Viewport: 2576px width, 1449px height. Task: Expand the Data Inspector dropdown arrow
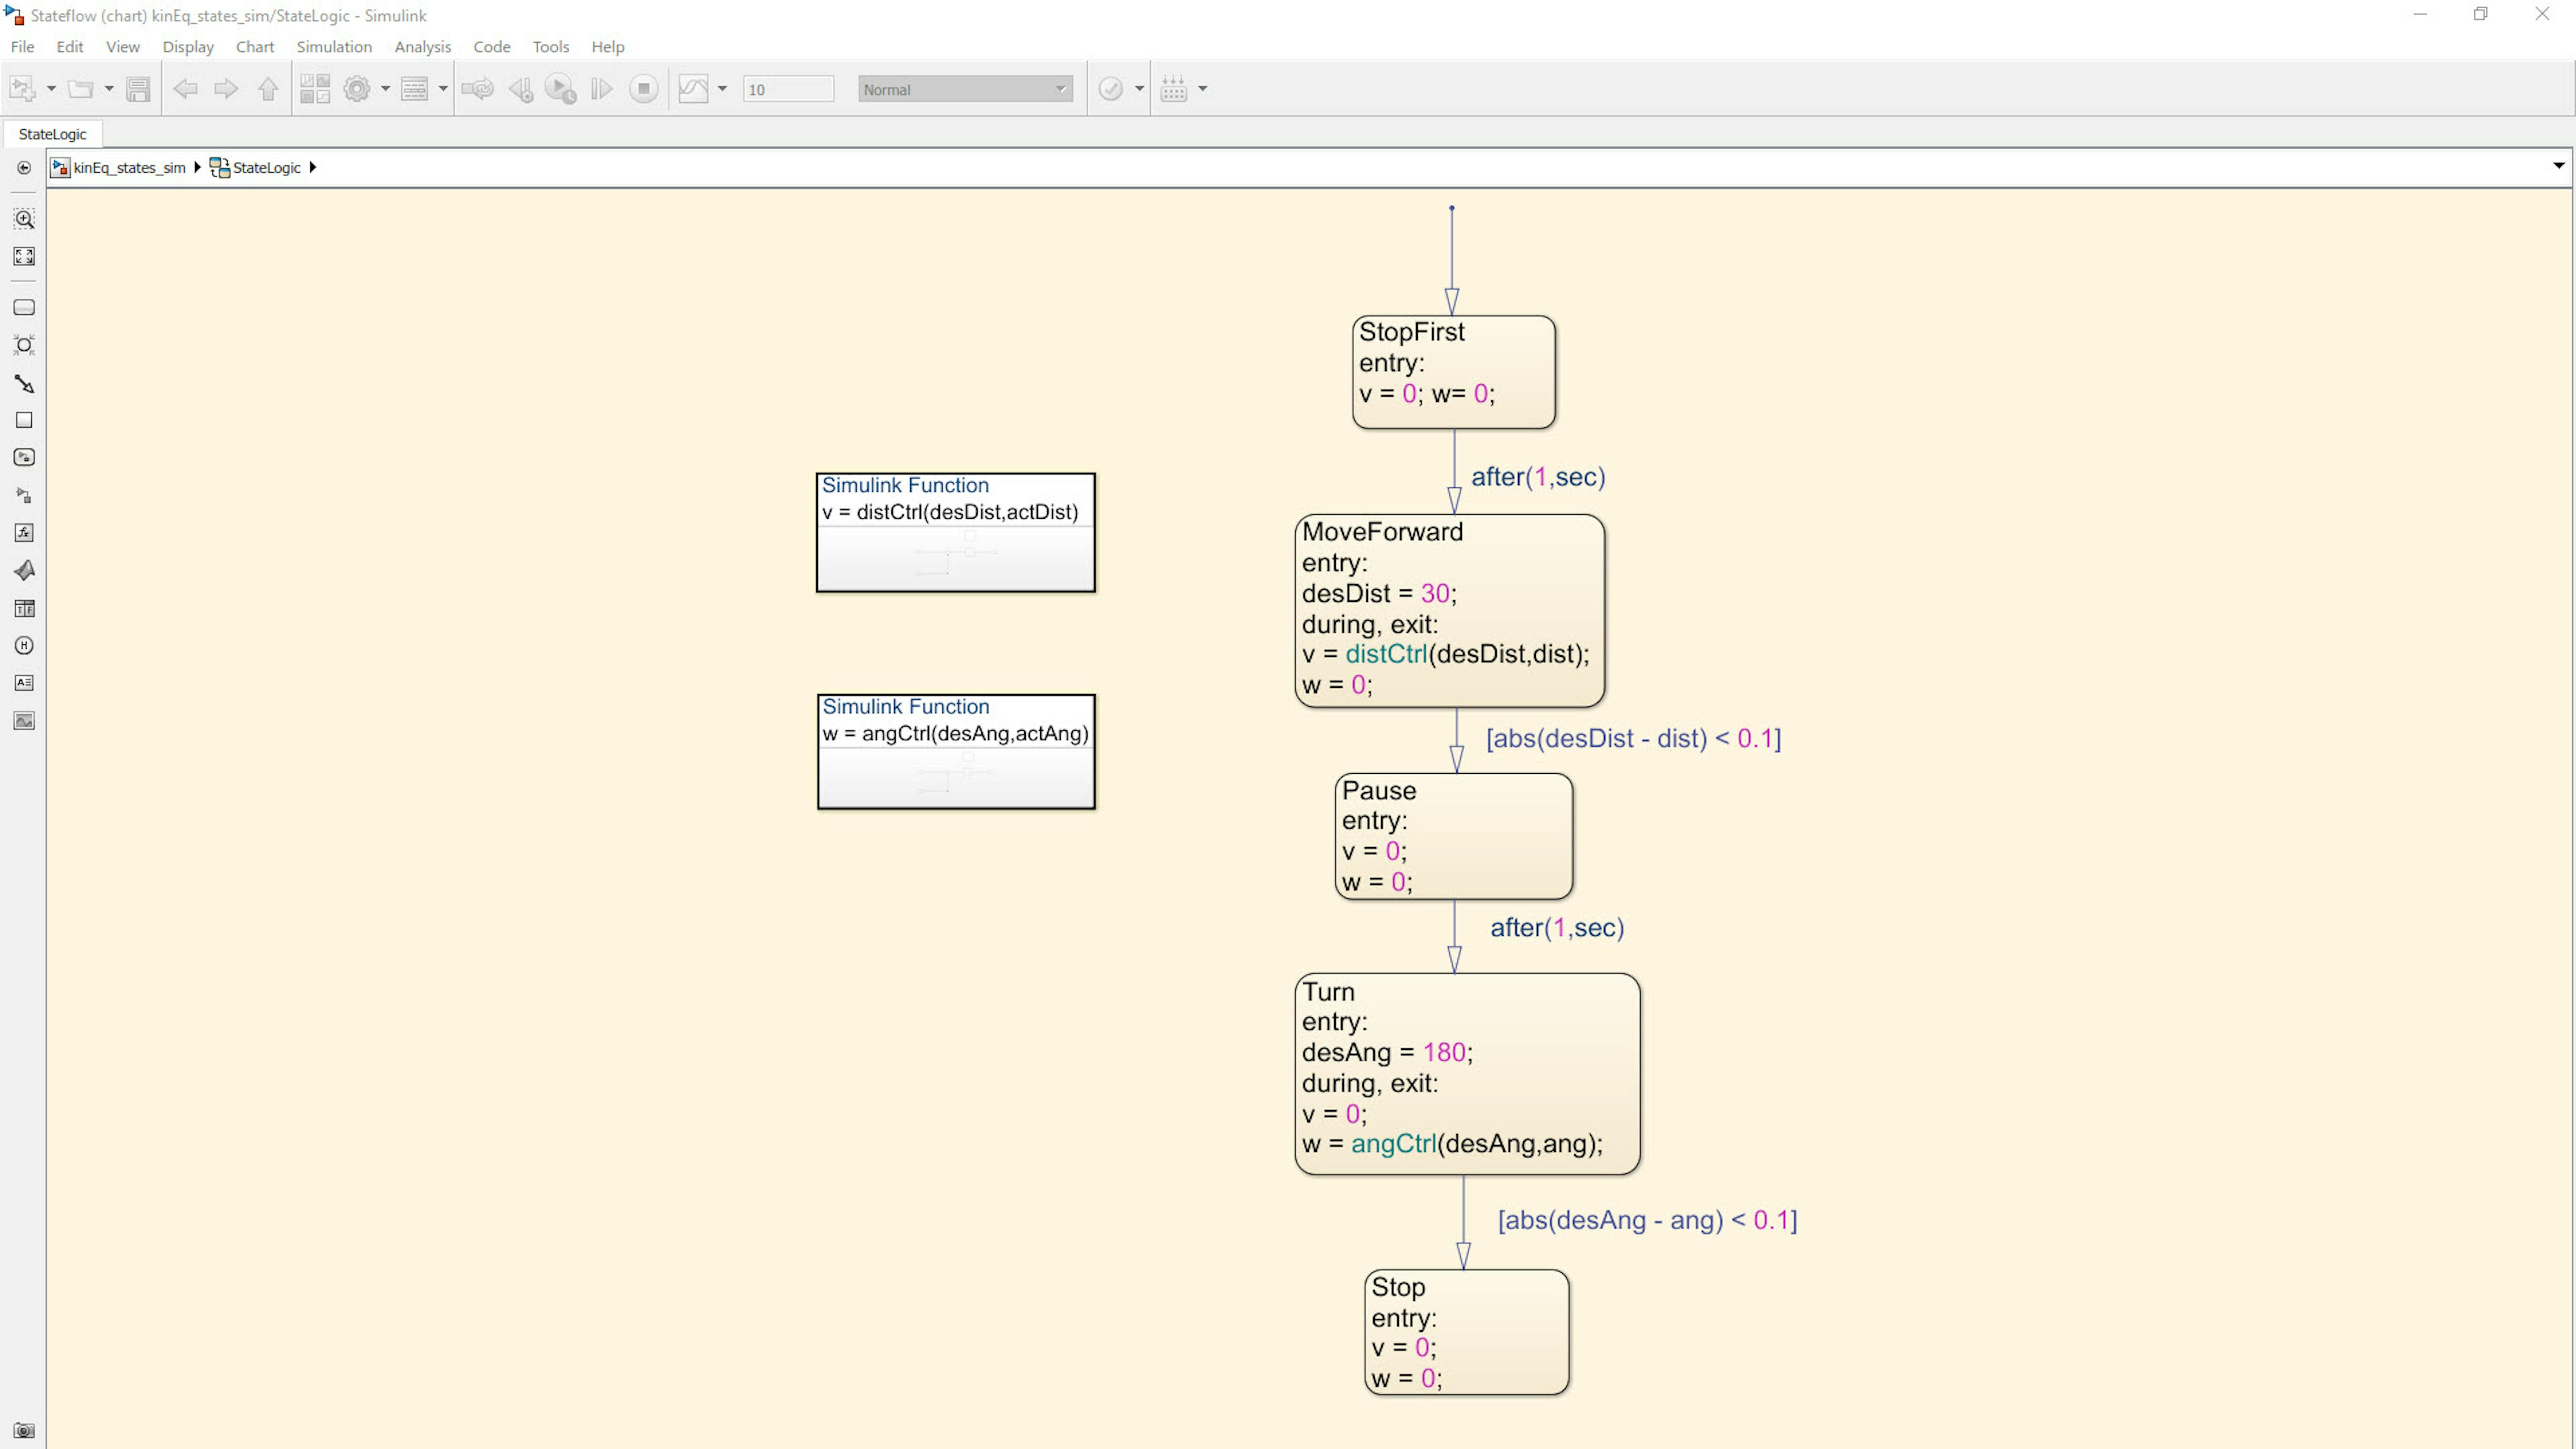[722, 89]
